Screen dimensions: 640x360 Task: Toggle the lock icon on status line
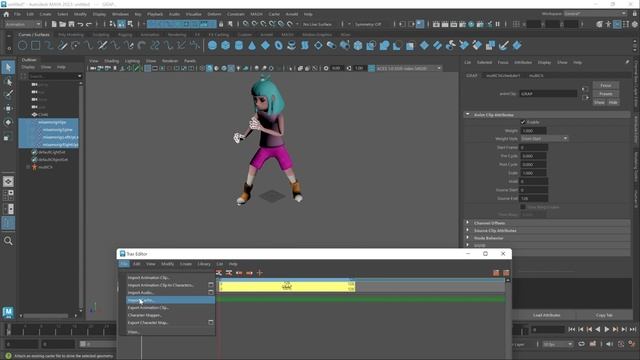point(221,24)
